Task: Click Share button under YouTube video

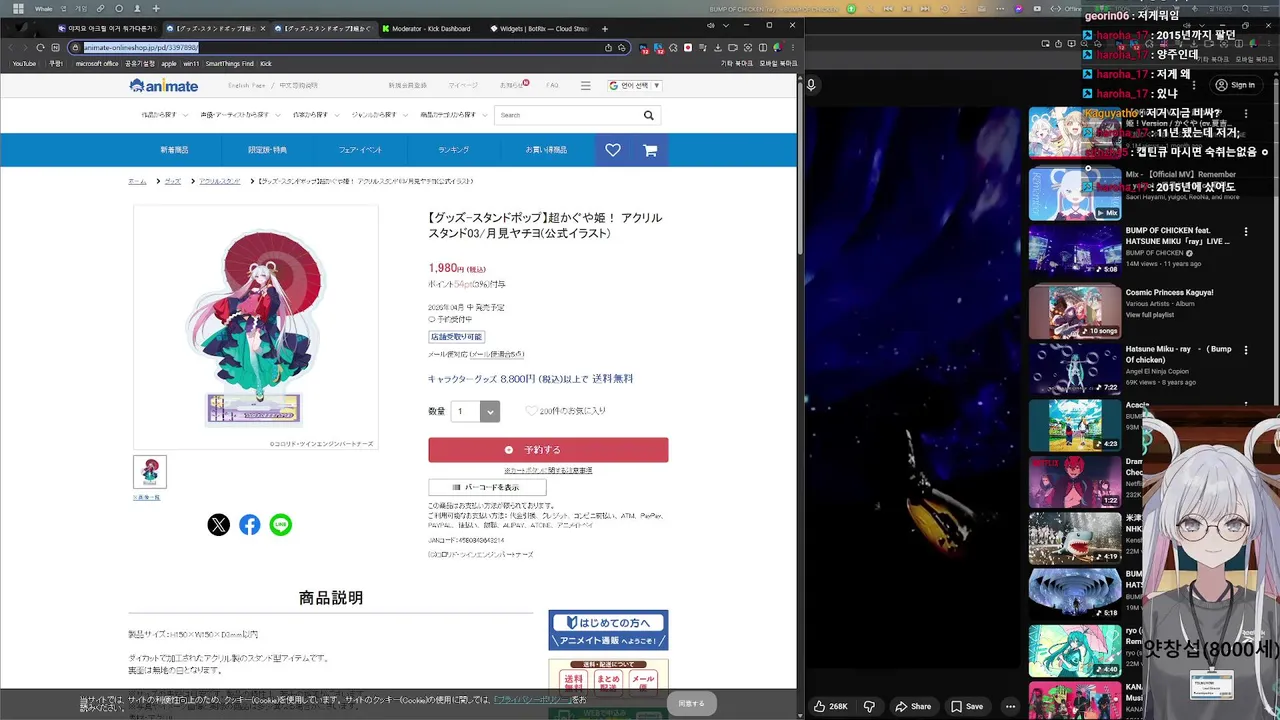Action: (913, 706)
